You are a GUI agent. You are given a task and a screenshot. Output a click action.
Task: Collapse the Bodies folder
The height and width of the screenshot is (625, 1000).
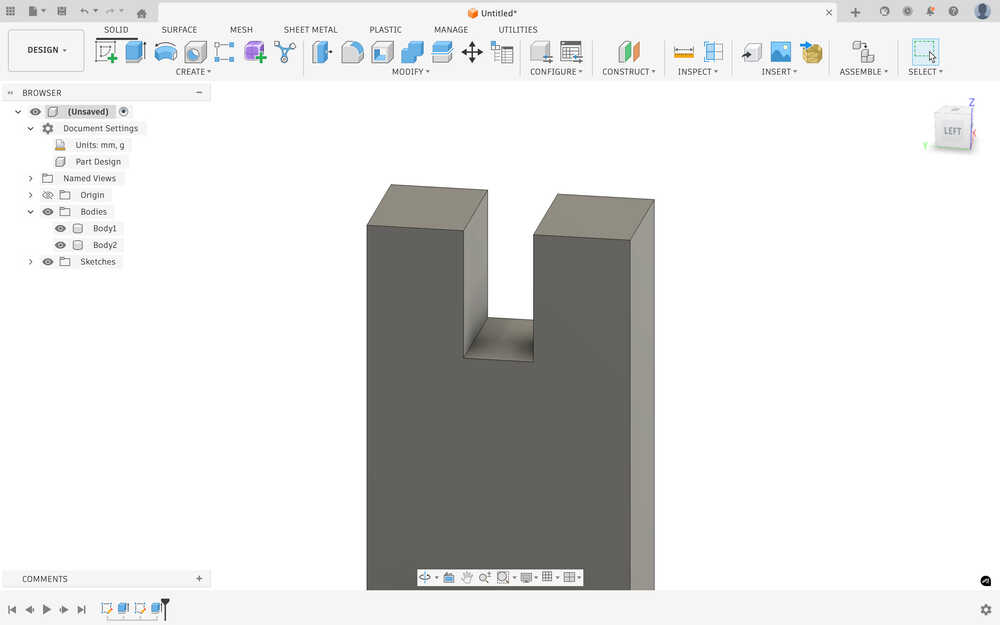click(x=31, y=212)
